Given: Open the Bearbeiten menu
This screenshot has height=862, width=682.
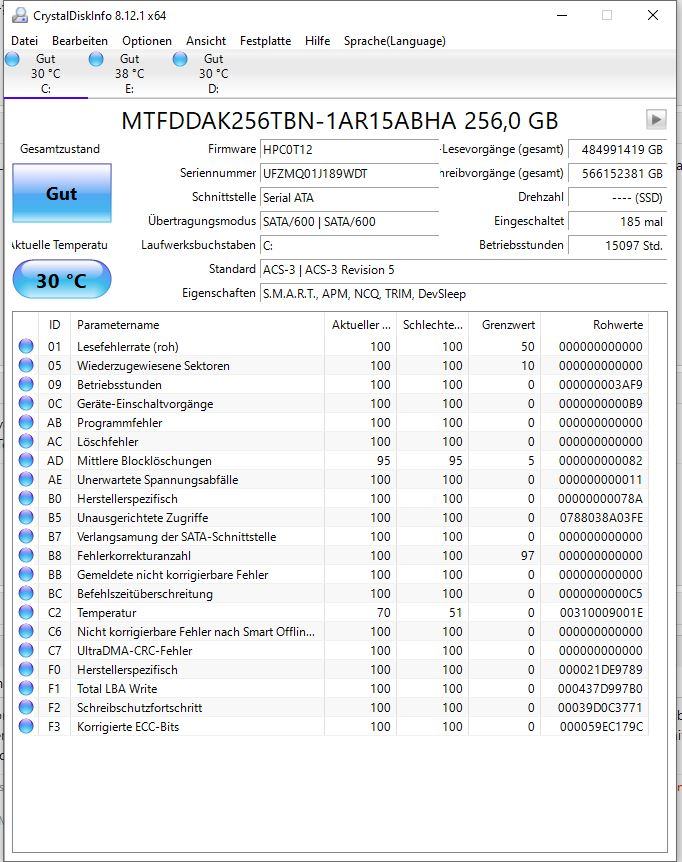Looking at the screenshot, I should coord(80,41).
